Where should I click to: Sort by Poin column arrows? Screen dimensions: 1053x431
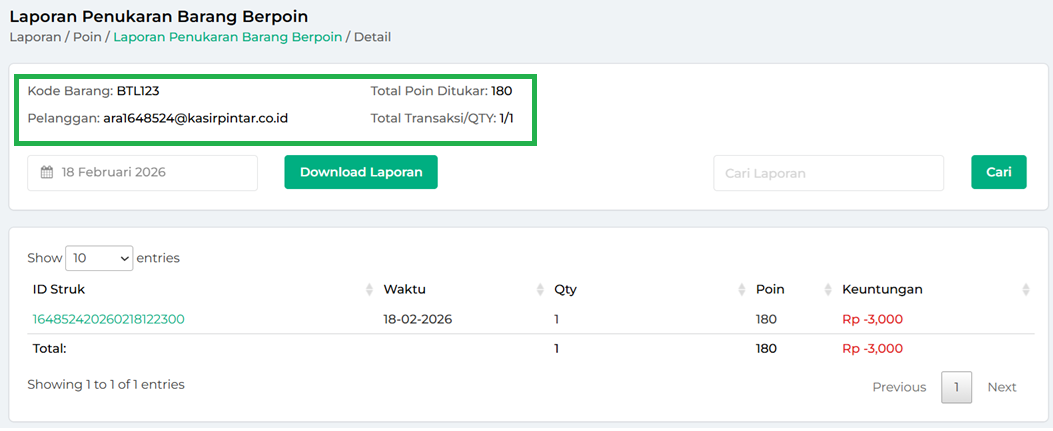click(828, 290)
